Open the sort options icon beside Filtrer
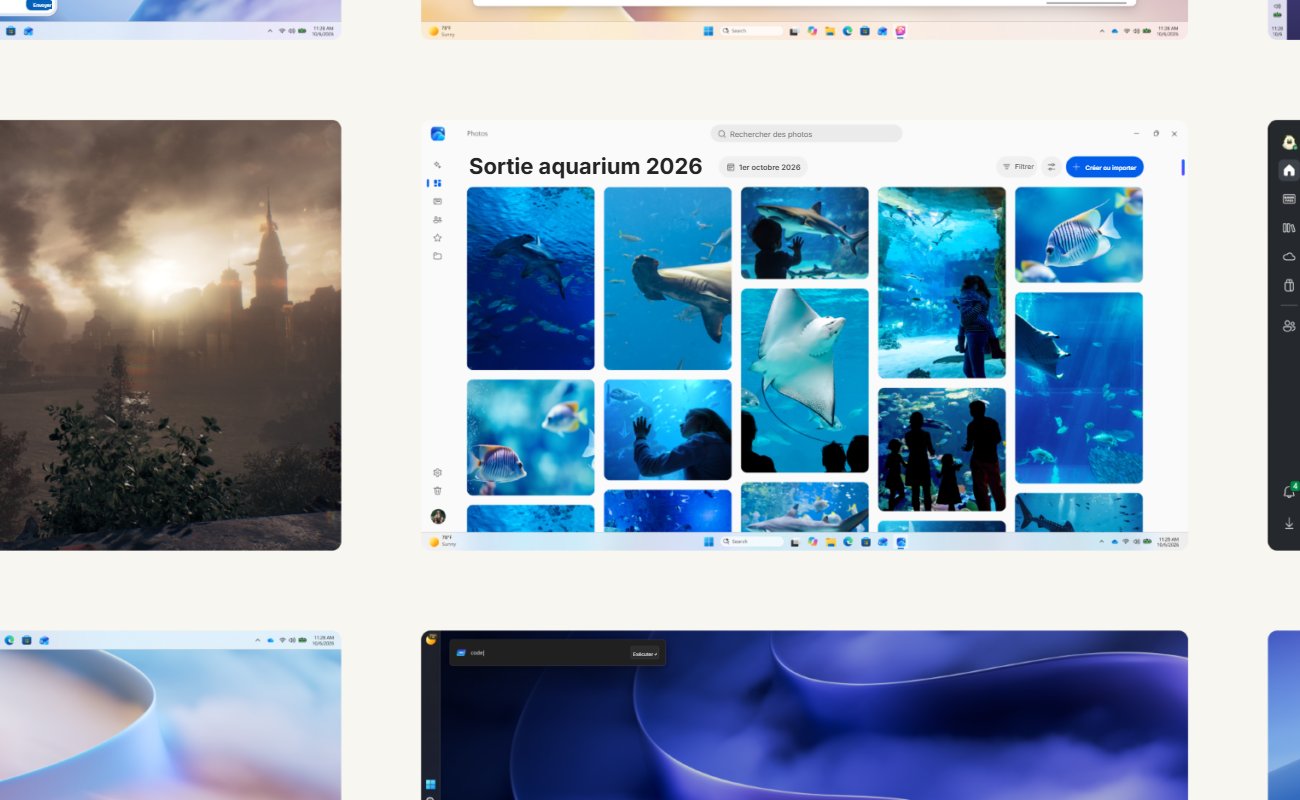1300x800 pixels. coord(1051,167)
